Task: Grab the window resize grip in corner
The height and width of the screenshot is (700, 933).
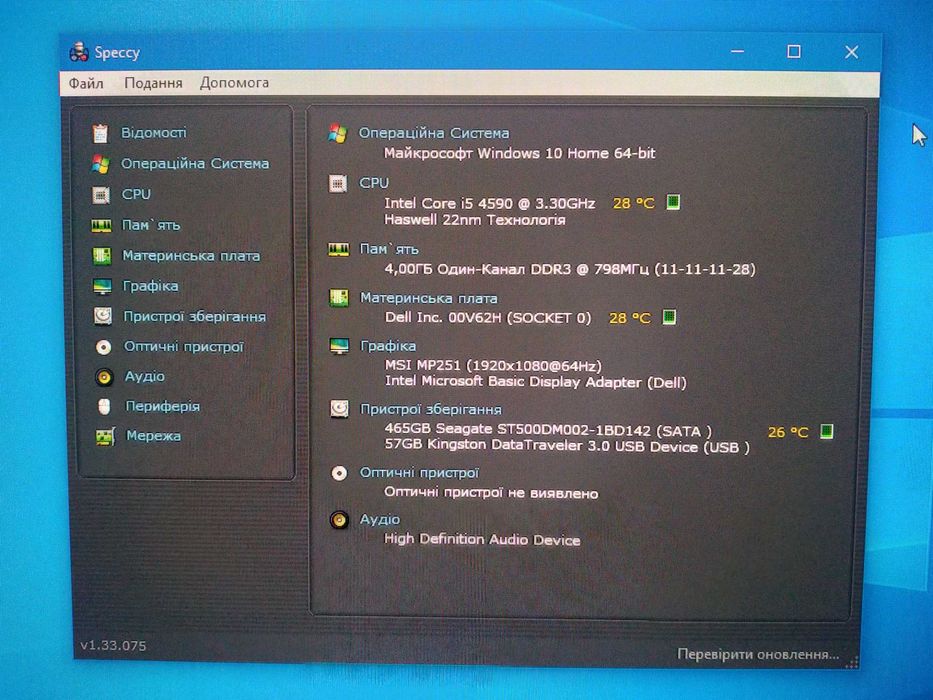Action: point(853,661)
